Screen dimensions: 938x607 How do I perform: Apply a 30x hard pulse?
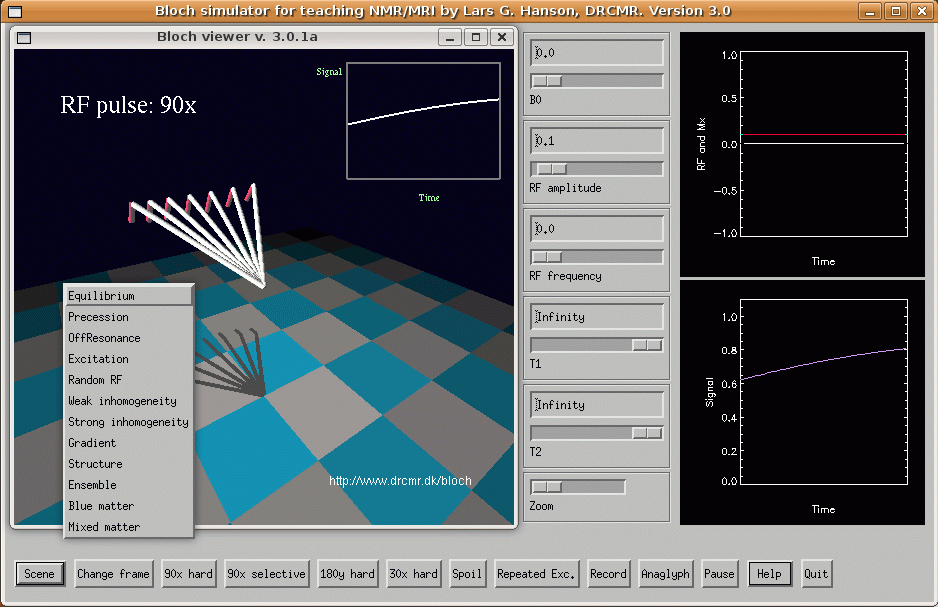tap(413, 574)
